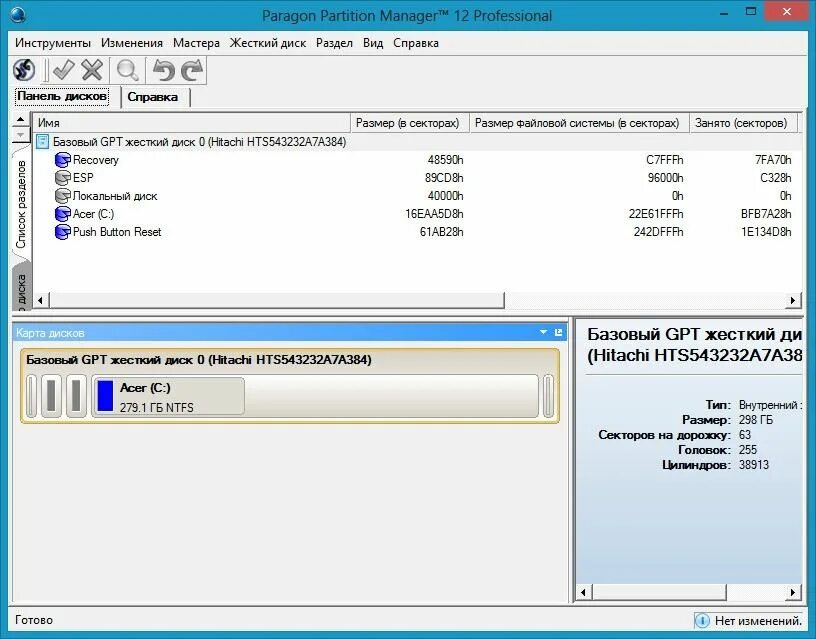Click the 242DFFFh file system size cell
Image resolution: width=816 pixels, height=639 pixels.
click(x=658, y=232)
